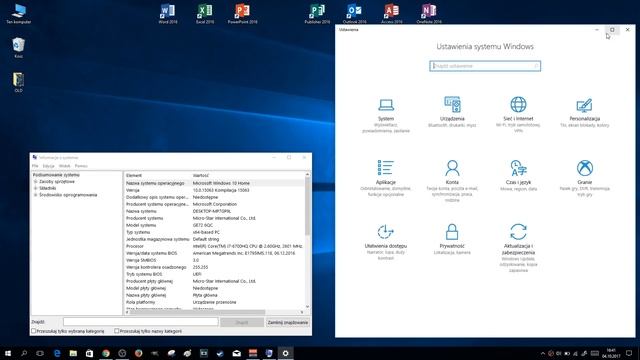Open Czas i język settings
This screenshot has width=640, height=360.
pos(518,176)
